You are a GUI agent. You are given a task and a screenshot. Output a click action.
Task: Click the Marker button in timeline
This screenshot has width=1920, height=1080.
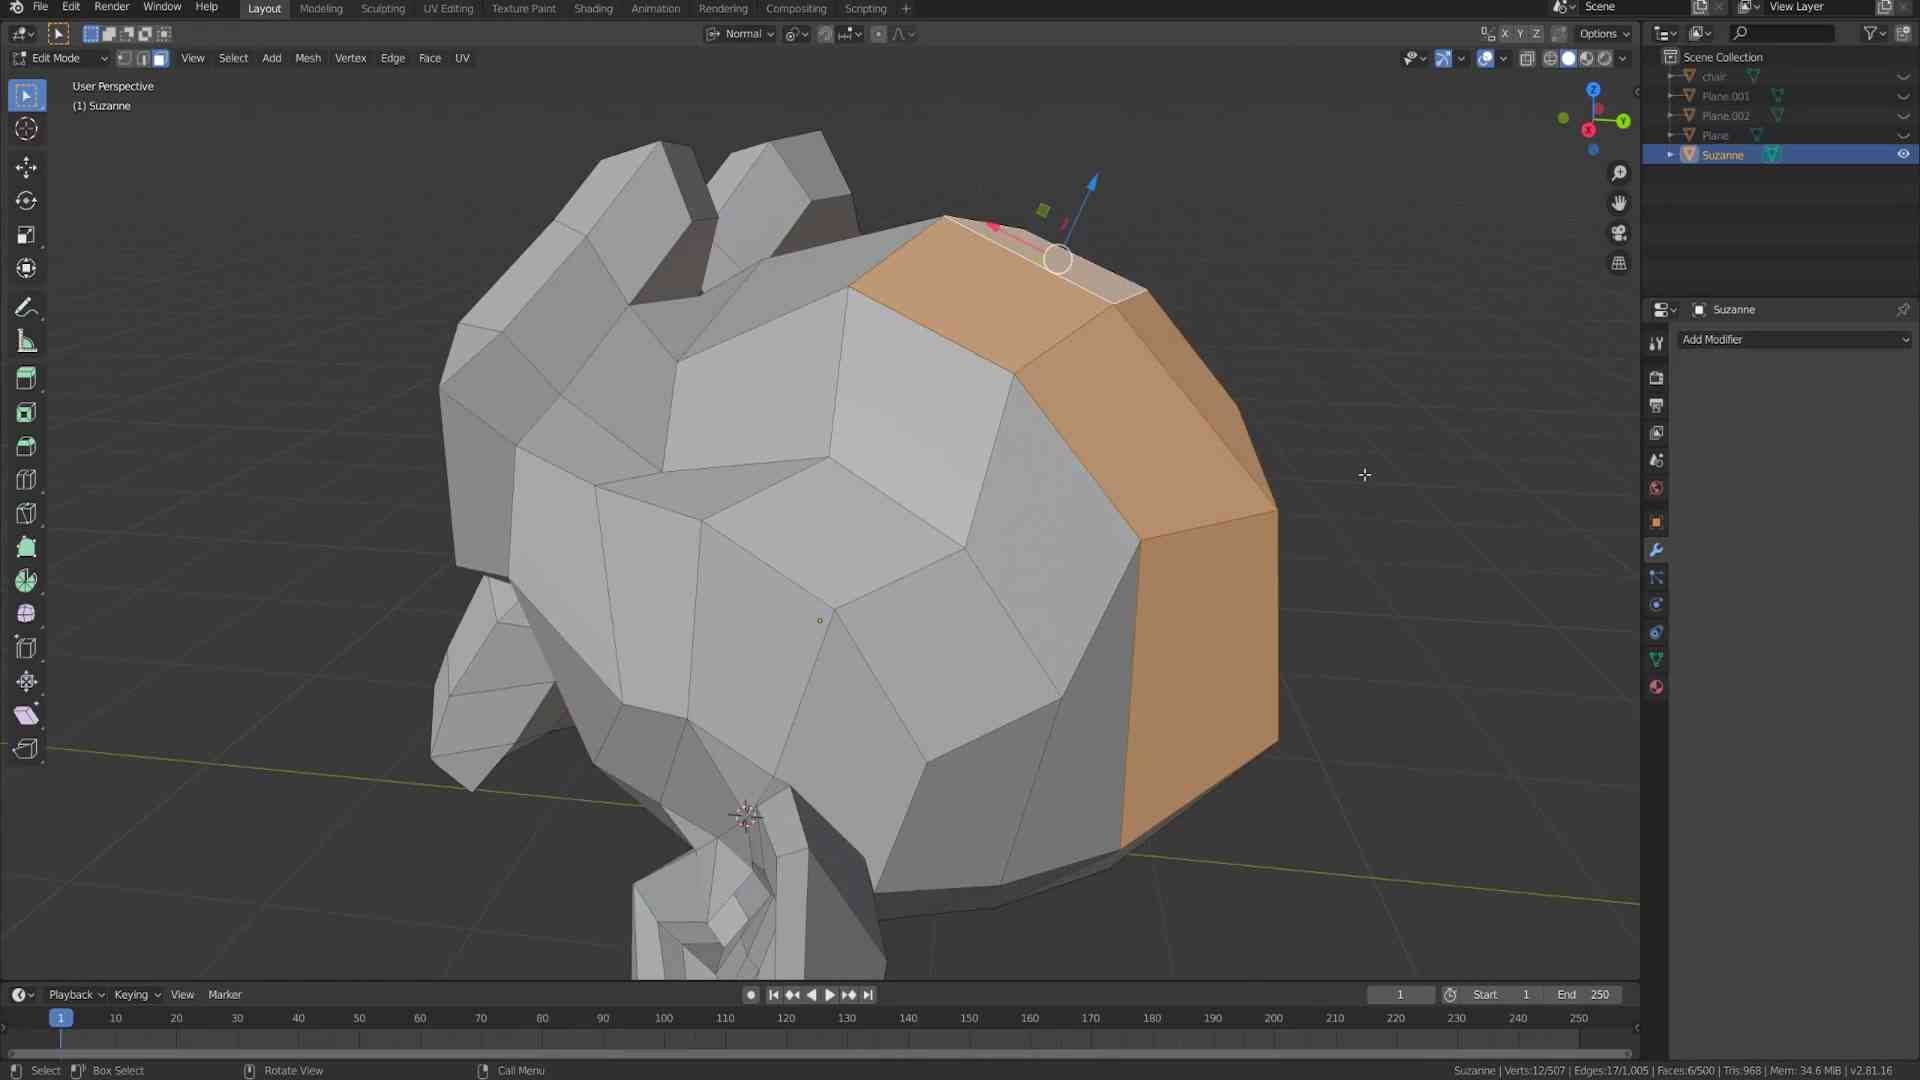tap(225, 995)
